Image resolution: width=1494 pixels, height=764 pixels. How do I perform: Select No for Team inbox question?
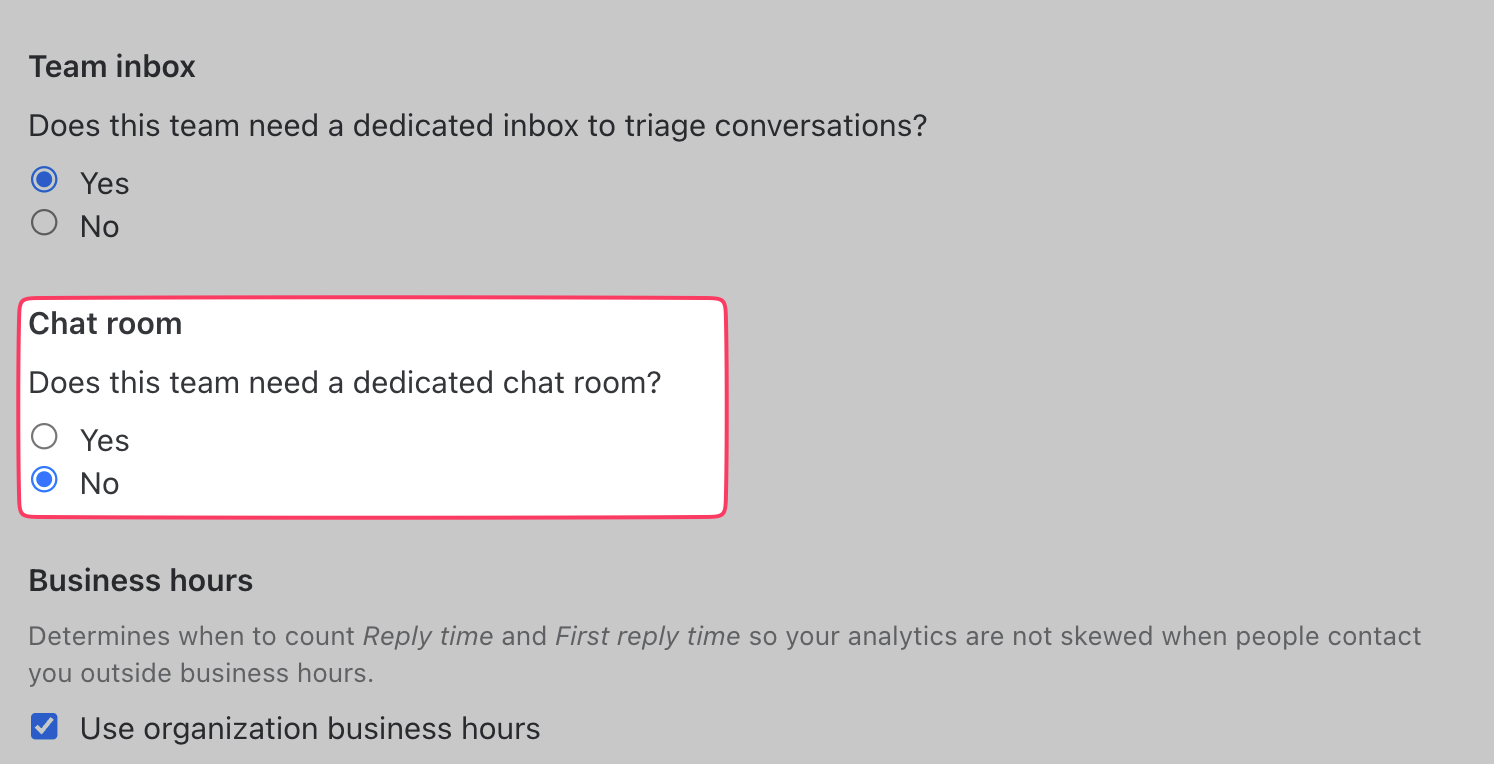pos(44,222)
